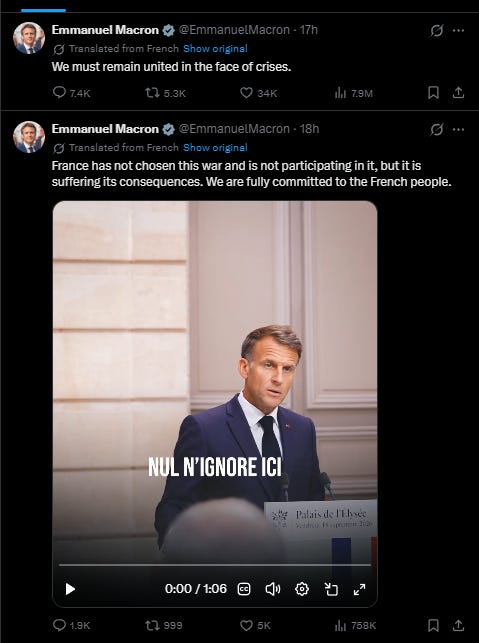Show original French for the 18h tweet
The height and width of the screenshot is (643, 479).
(x=215, y=147)
